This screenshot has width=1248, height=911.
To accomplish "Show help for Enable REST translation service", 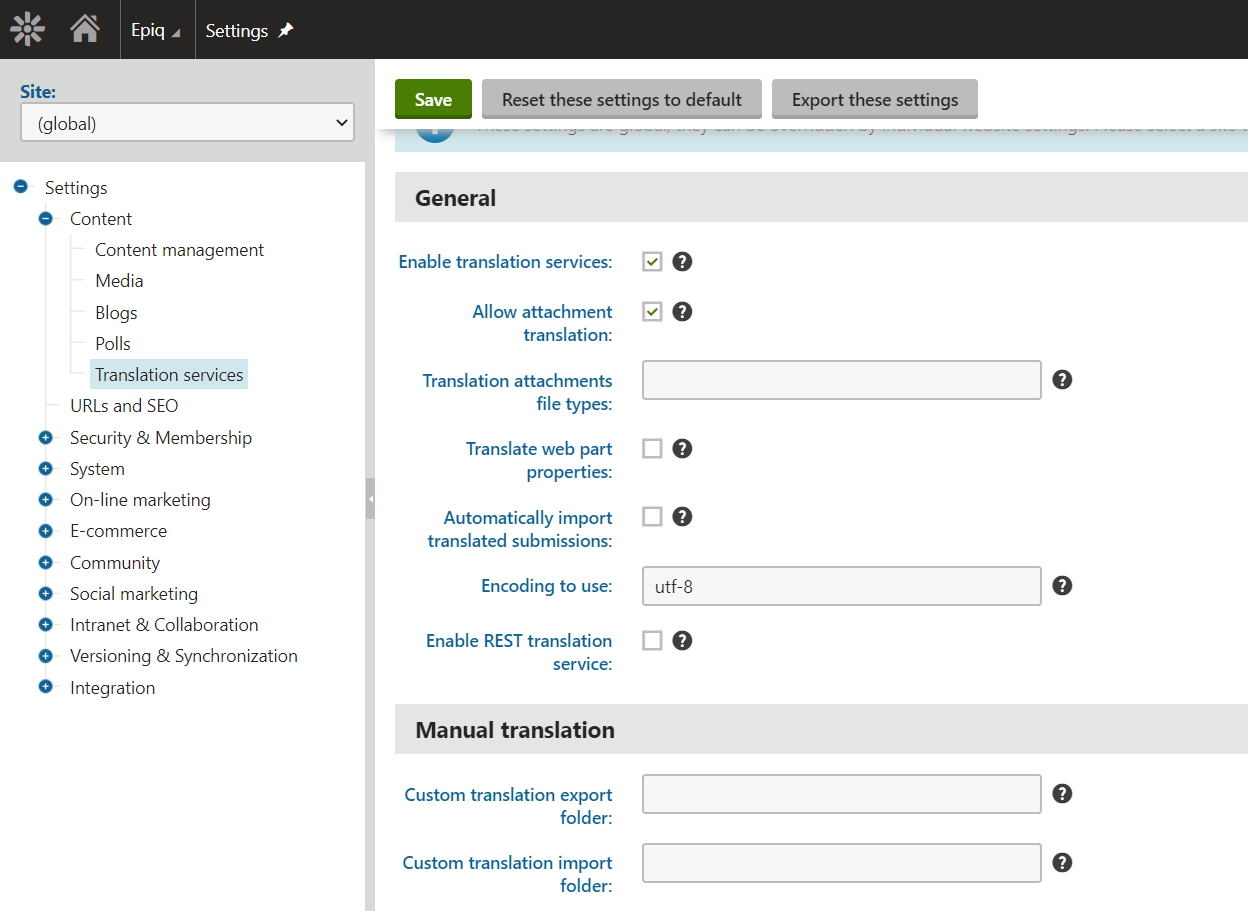I will pos(682,641).
